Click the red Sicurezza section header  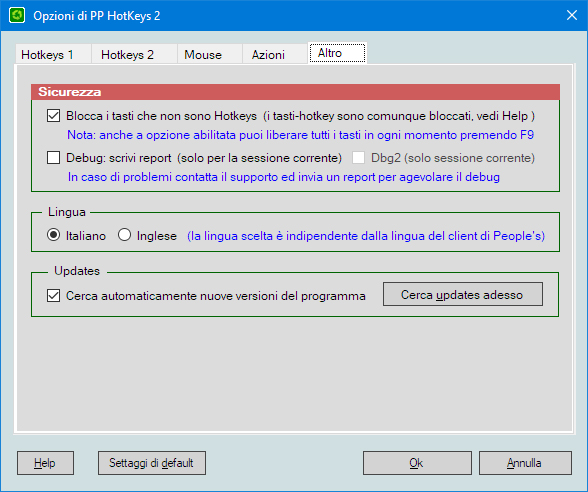coord(296,92)
